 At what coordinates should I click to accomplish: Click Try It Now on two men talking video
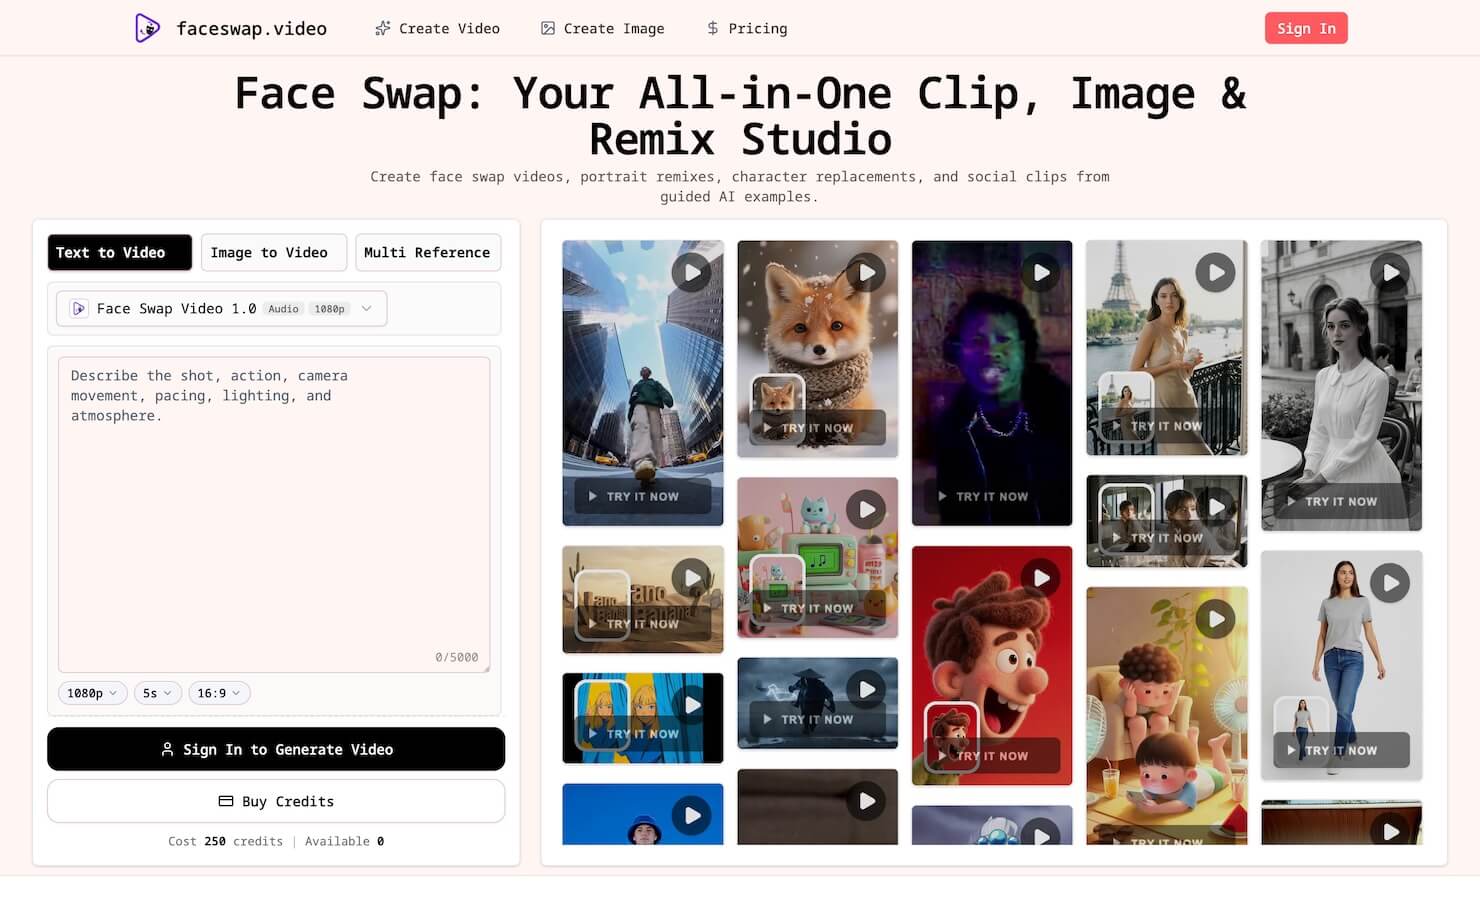pyautogui.click(x=1166, y=538)
